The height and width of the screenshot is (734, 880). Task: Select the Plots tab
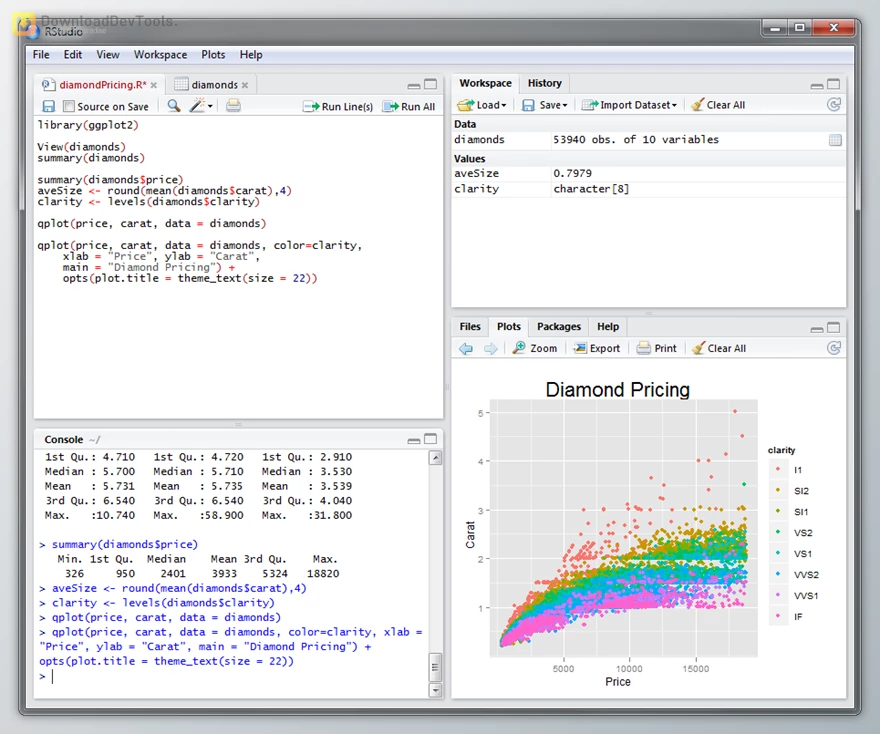tap(508, 327)
